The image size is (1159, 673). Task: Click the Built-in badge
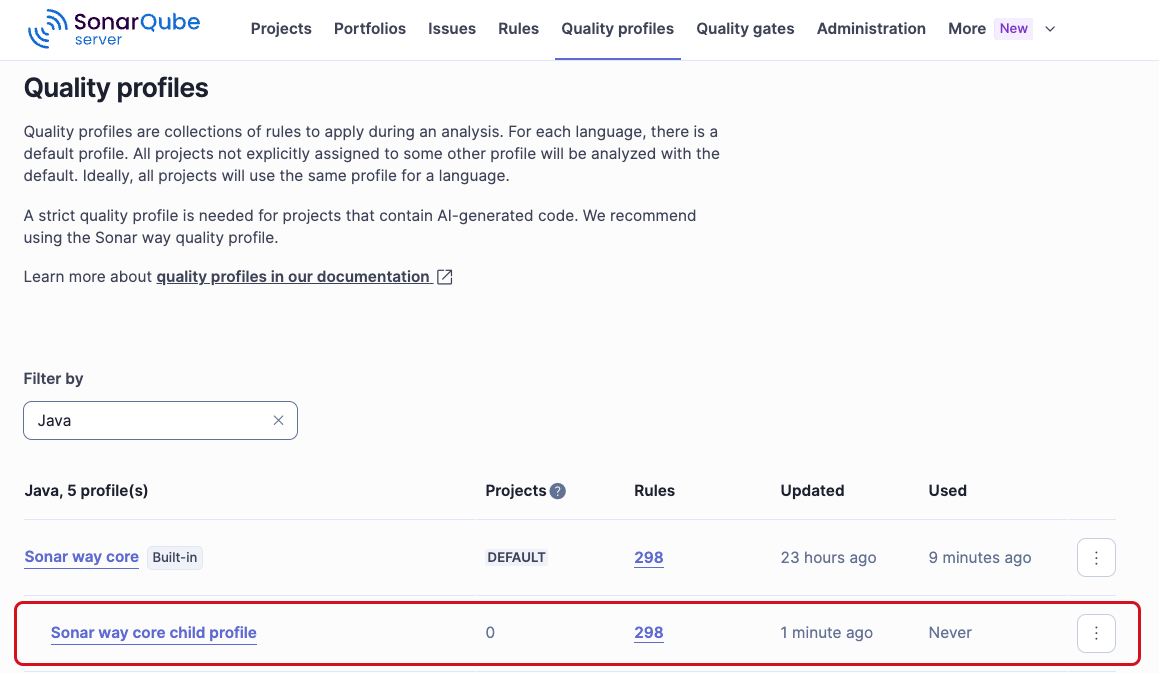tap(174, 558)
